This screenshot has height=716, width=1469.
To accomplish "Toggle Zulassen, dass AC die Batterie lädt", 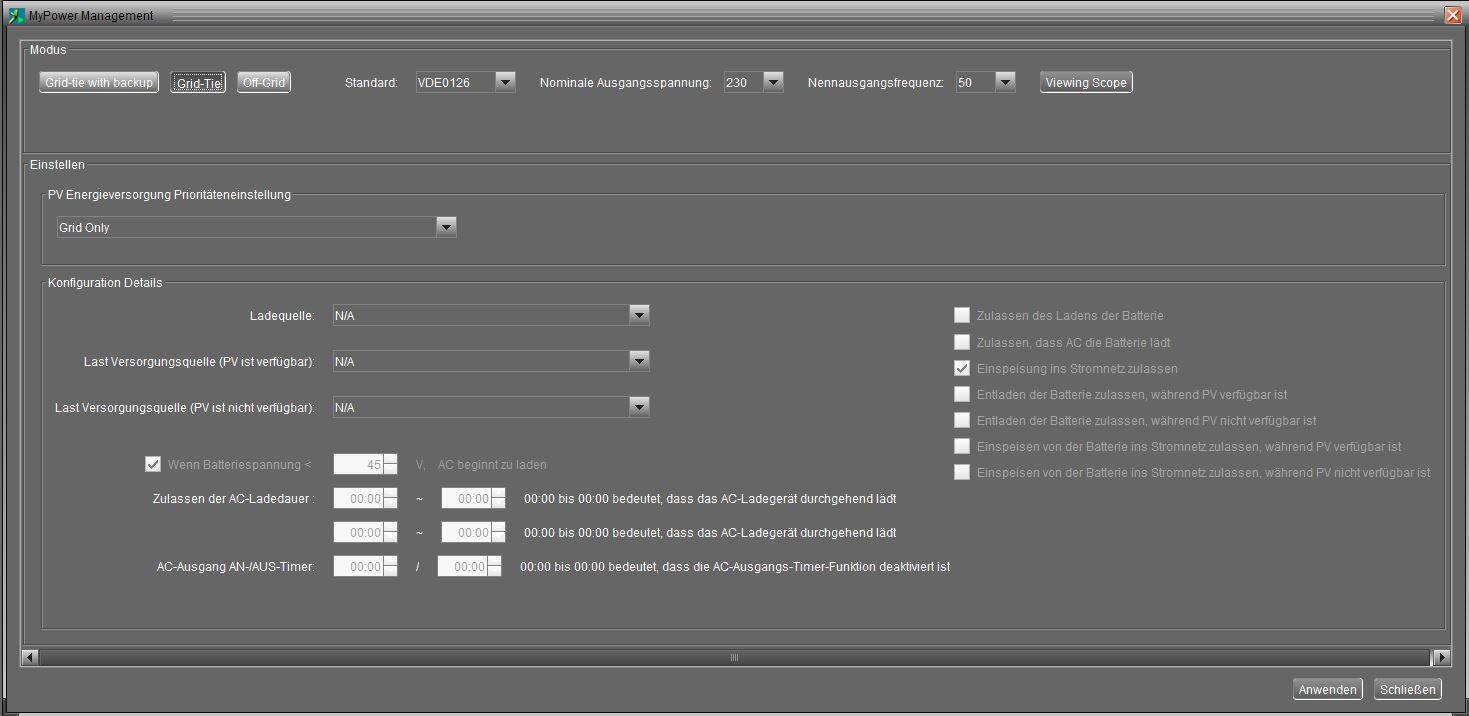I will (x=962, y=342).
